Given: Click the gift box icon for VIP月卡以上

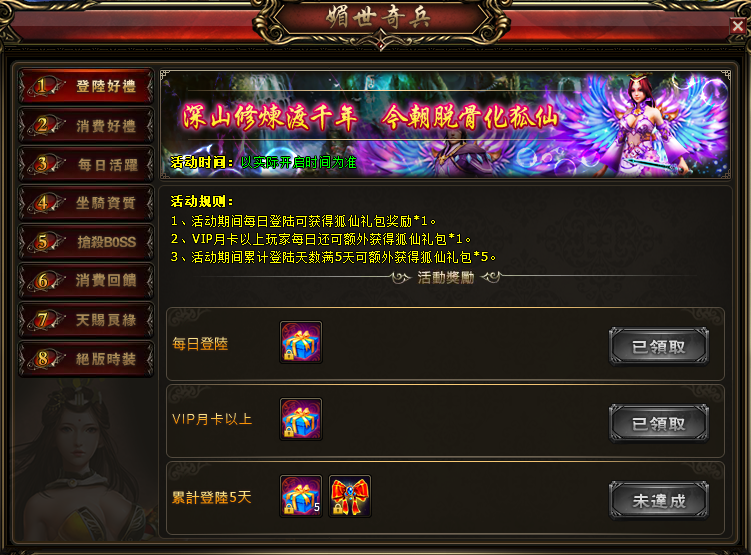Looking at the screenshot, I should tap(301, 419).
